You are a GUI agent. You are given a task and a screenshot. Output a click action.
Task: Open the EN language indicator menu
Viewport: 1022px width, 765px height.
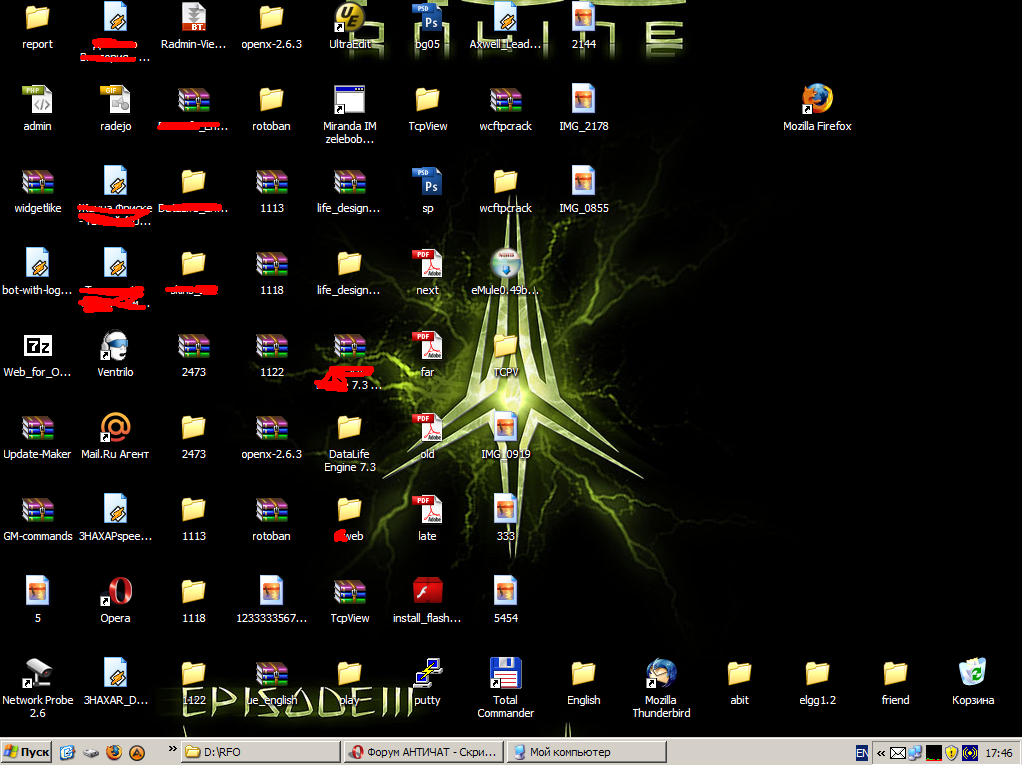point(862,752)
